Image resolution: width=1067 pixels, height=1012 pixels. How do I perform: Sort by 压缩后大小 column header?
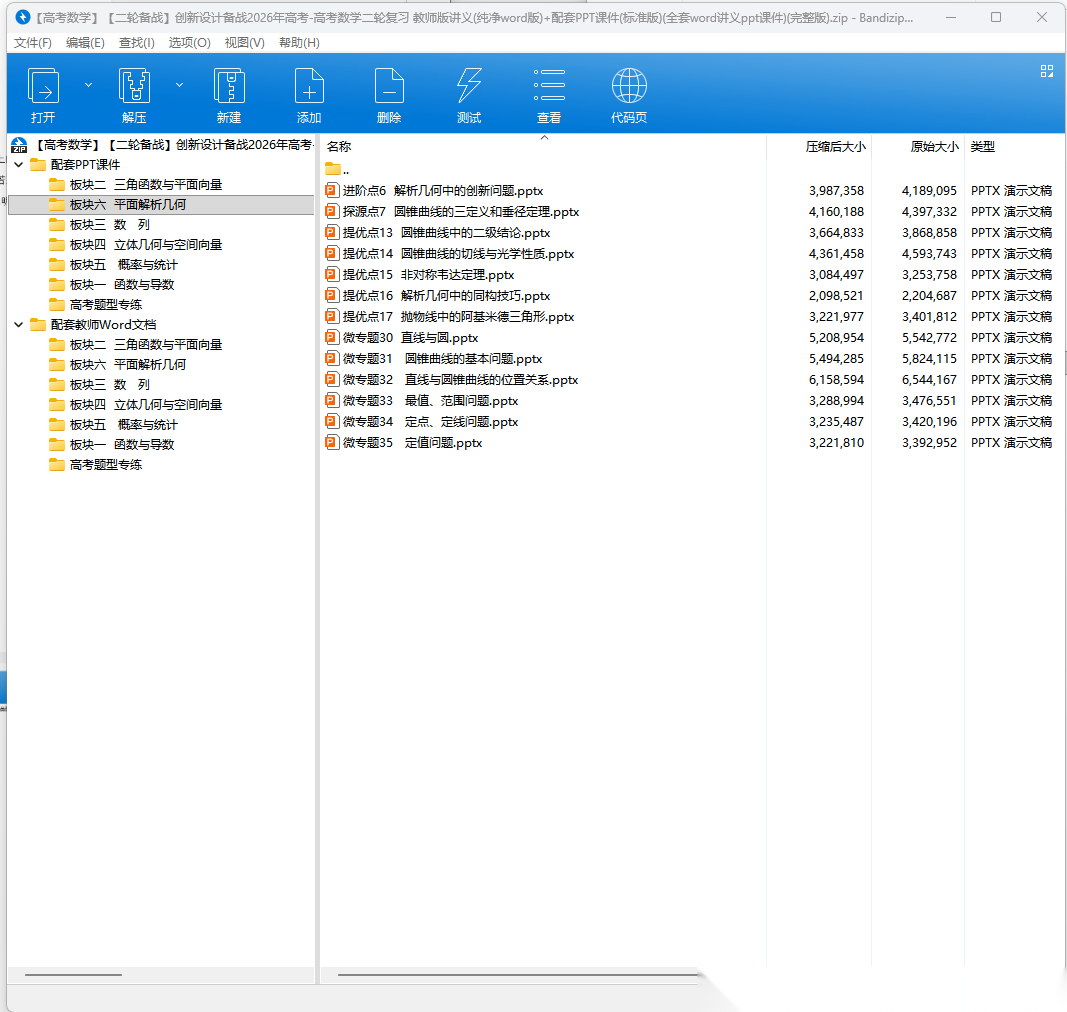point(835,147)
